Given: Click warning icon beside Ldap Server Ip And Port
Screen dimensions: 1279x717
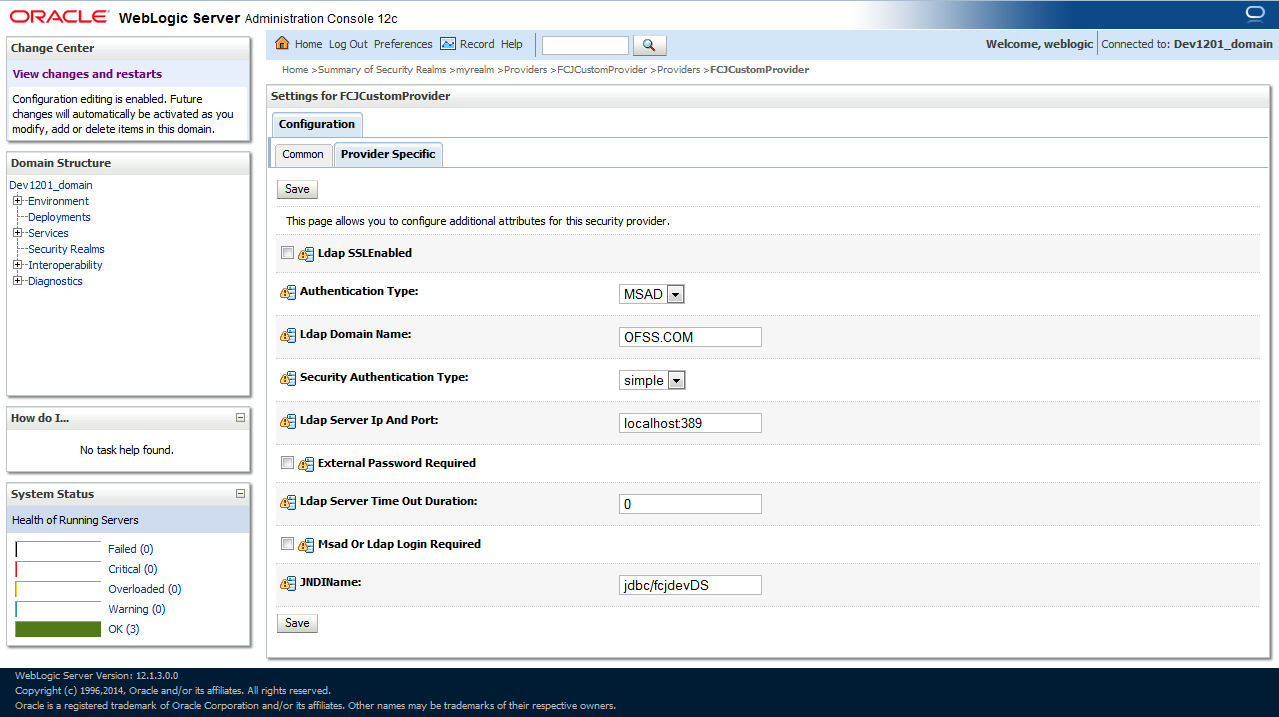Looking at the screenshot, I should click(x=288, y=421).
